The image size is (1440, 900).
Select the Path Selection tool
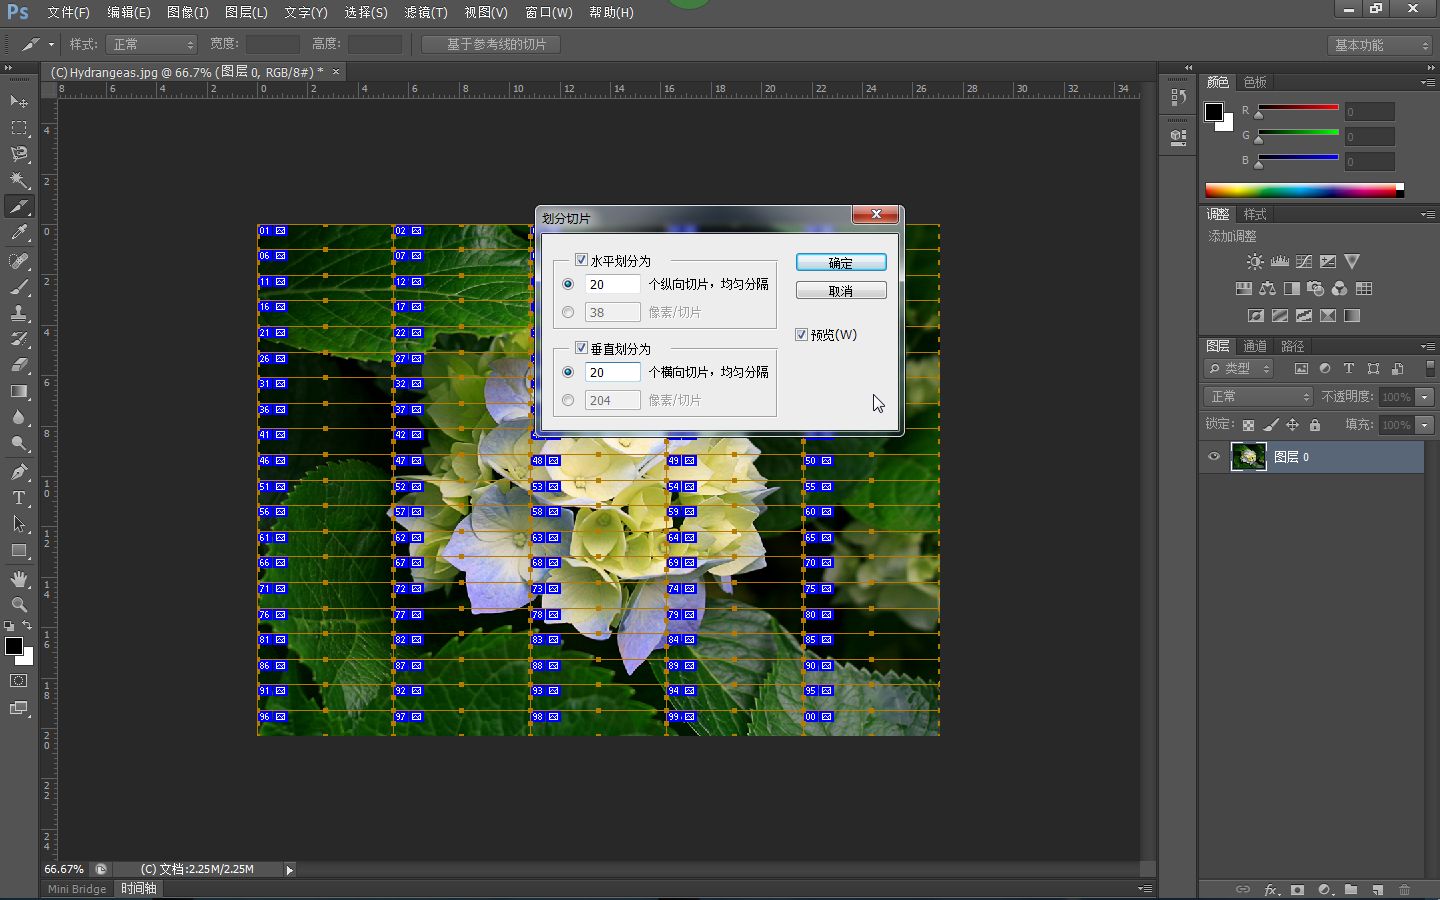click(x=19, y=524)
